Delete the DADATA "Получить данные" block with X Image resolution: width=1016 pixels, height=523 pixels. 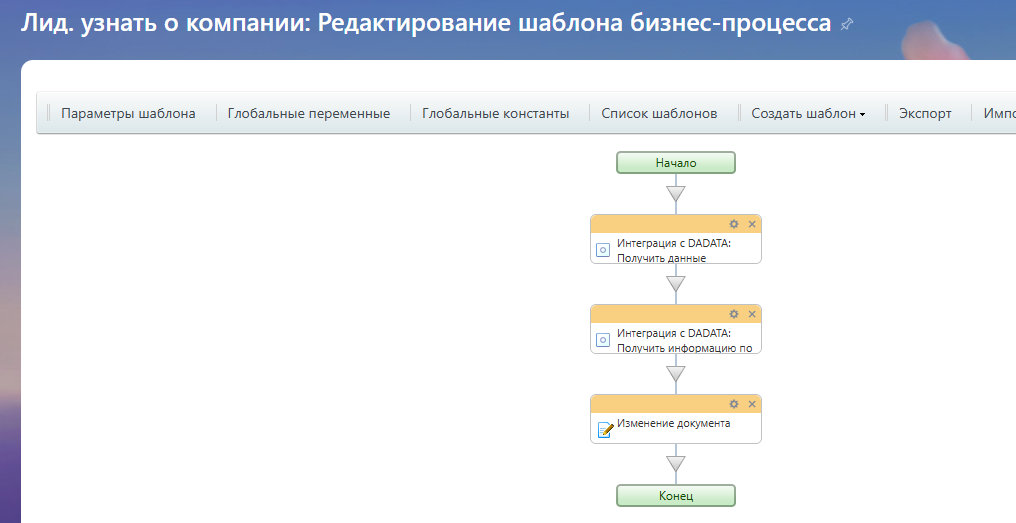[x=752, y=224]
